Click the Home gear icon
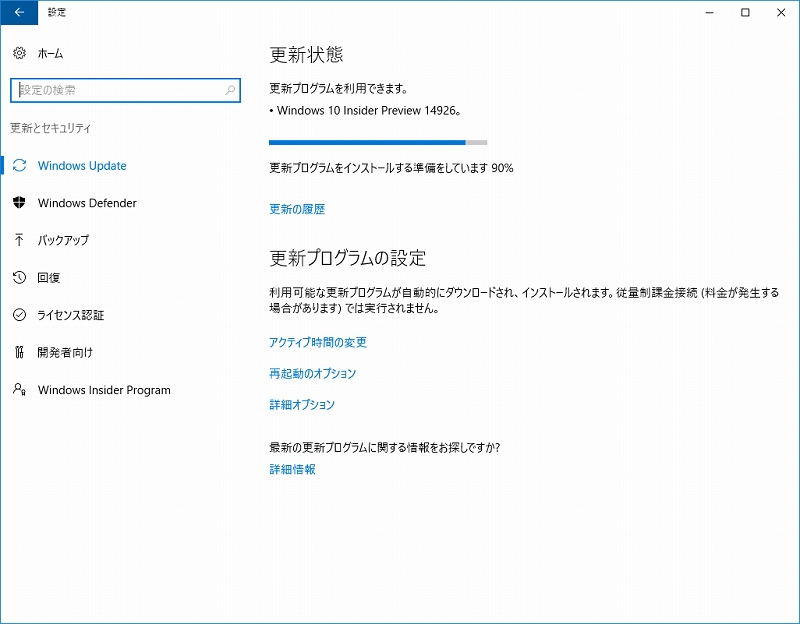The width and height of the screenshot is (800, 624). [x=19, y=53]
